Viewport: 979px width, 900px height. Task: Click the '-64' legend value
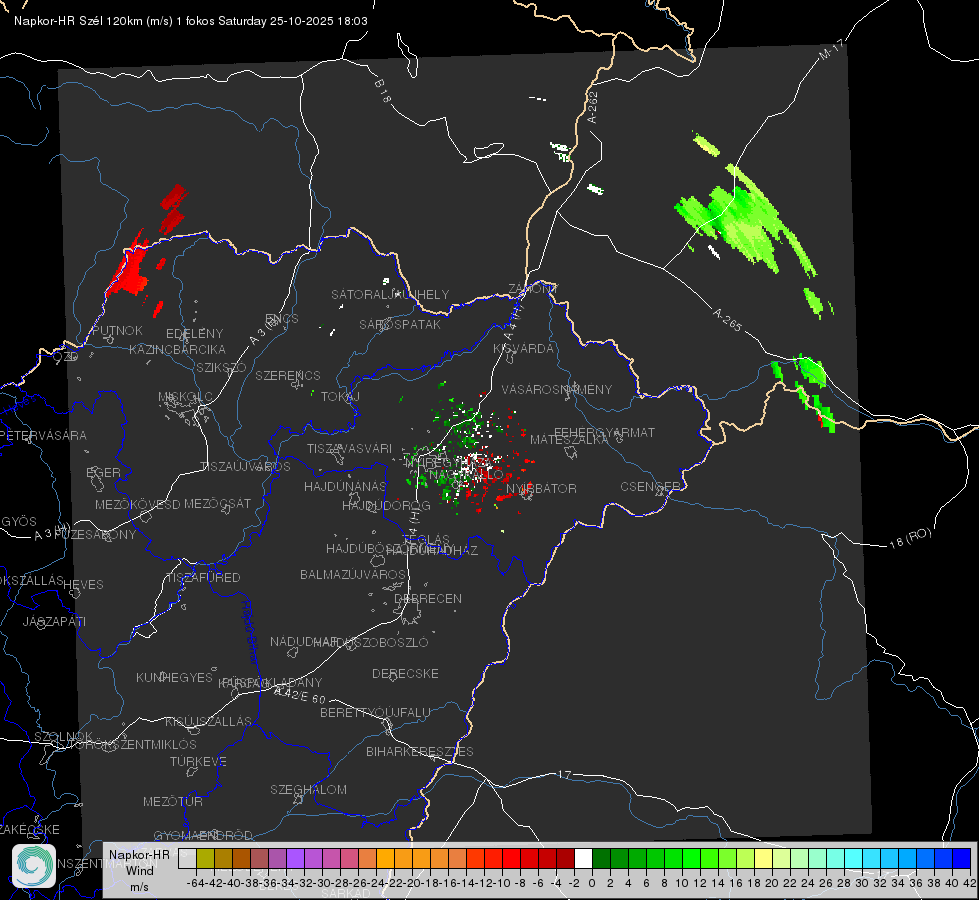(x=195, y=883)
